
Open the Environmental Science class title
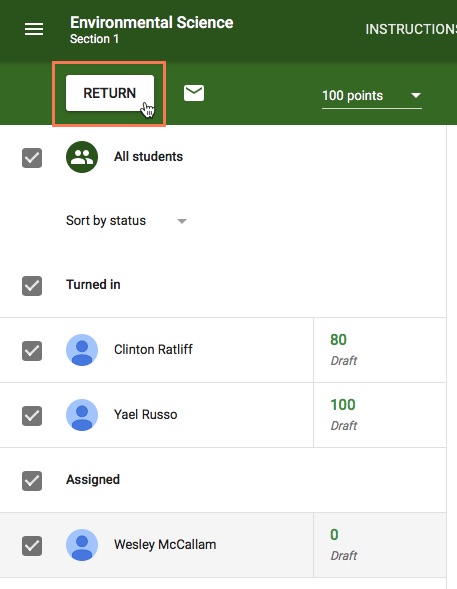pos(151,23)
